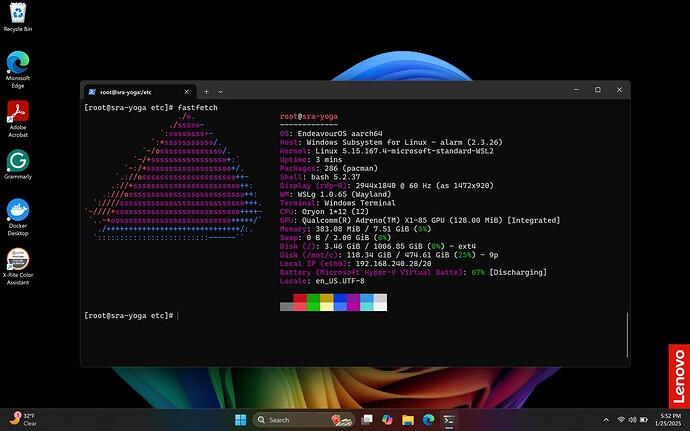The image size is (690, 431).
Task: Open the Windows Start menu
Action: point(241,420)
